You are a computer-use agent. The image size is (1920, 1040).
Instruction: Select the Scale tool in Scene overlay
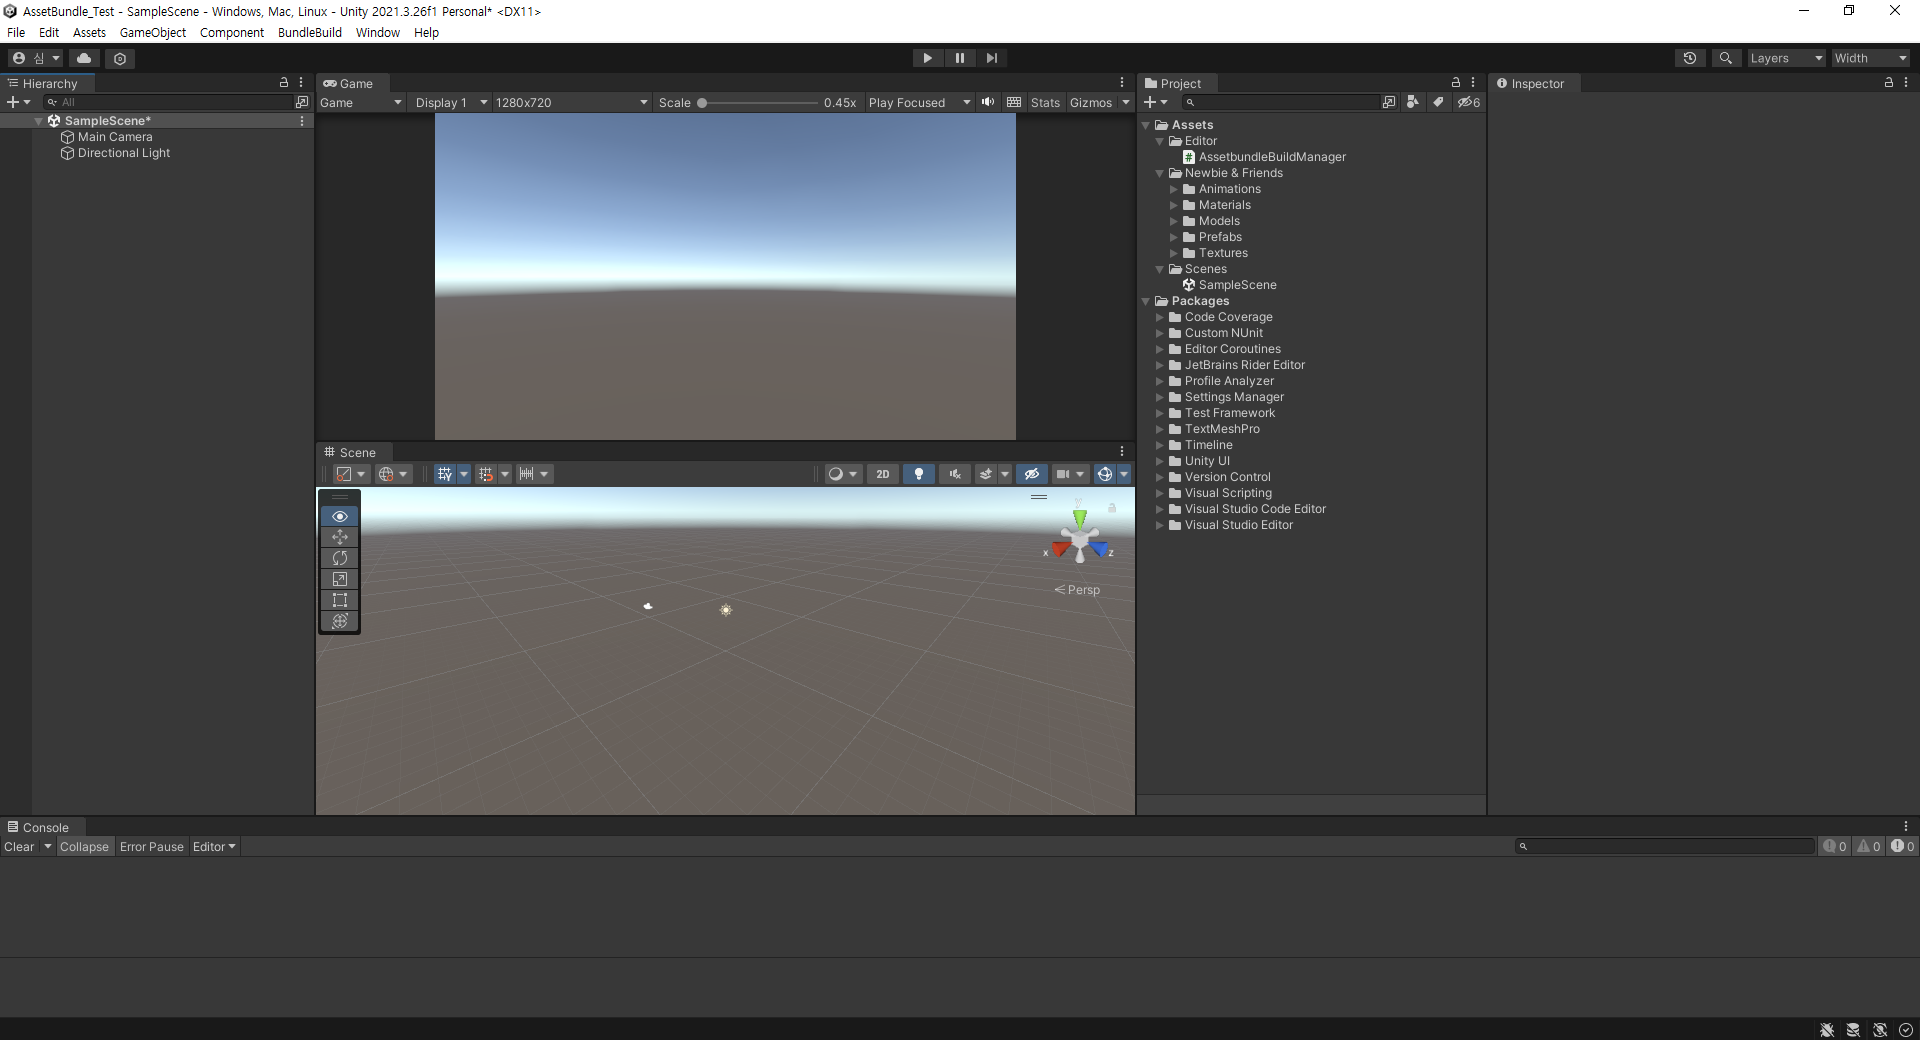[340, 579]
